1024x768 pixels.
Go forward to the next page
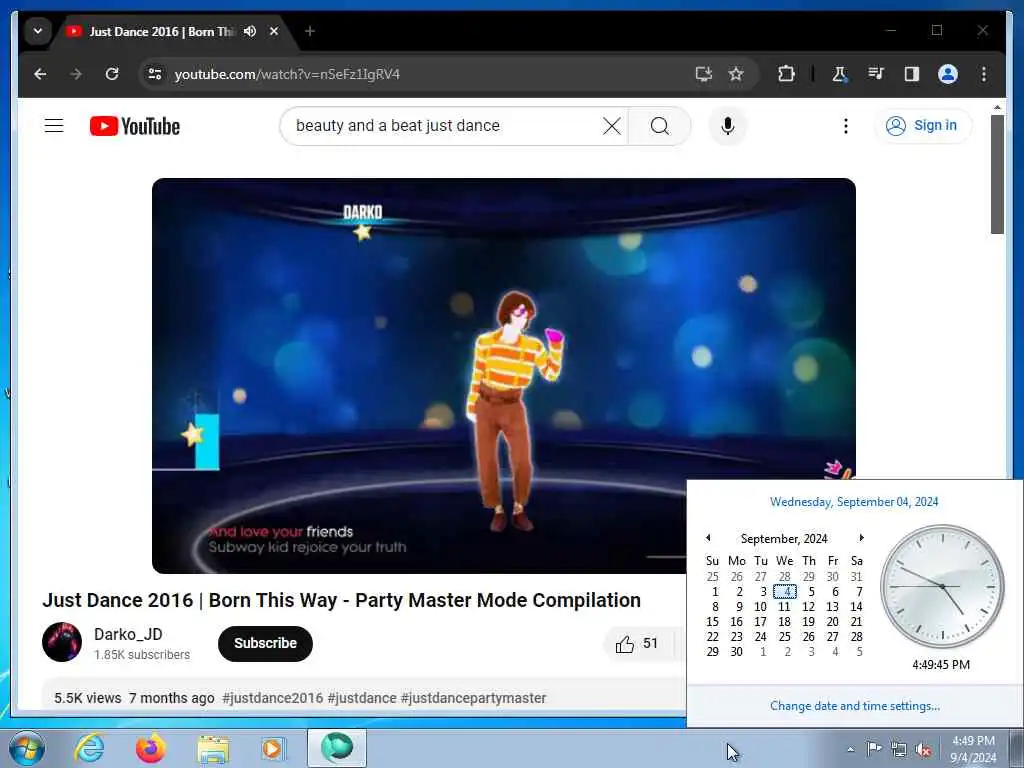tap(76, 74)
